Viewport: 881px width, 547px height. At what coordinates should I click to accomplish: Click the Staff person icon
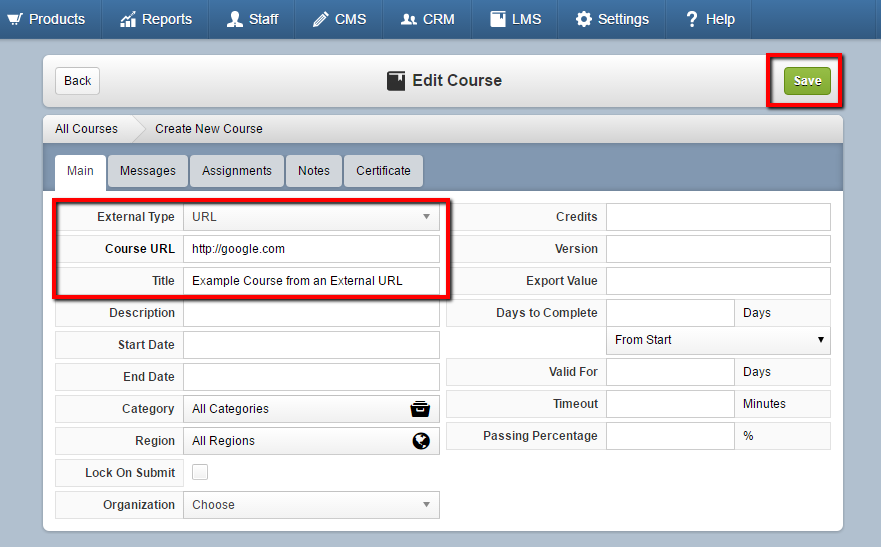[234, 19]
